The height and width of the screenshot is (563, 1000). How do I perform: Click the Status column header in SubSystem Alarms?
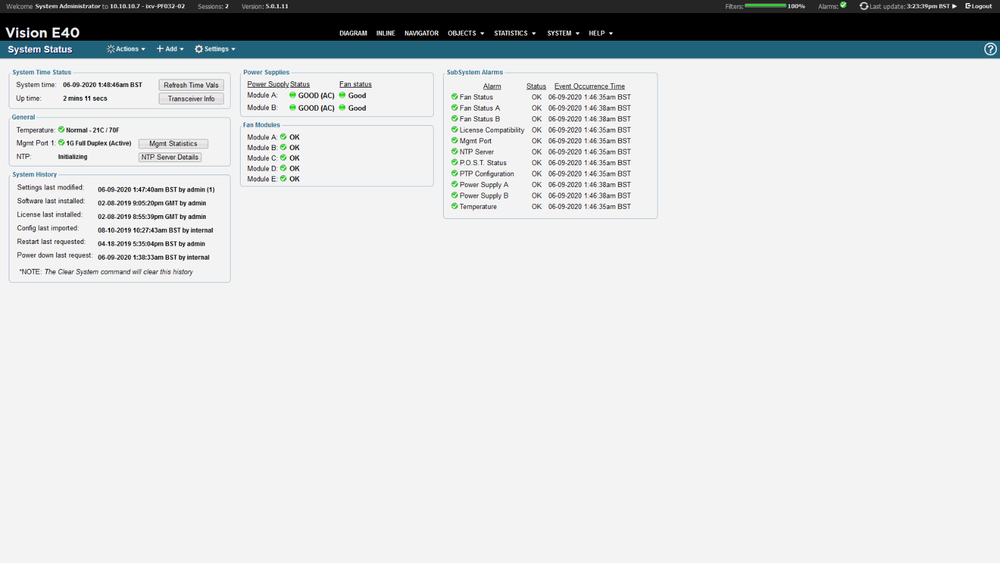(536, 86)
